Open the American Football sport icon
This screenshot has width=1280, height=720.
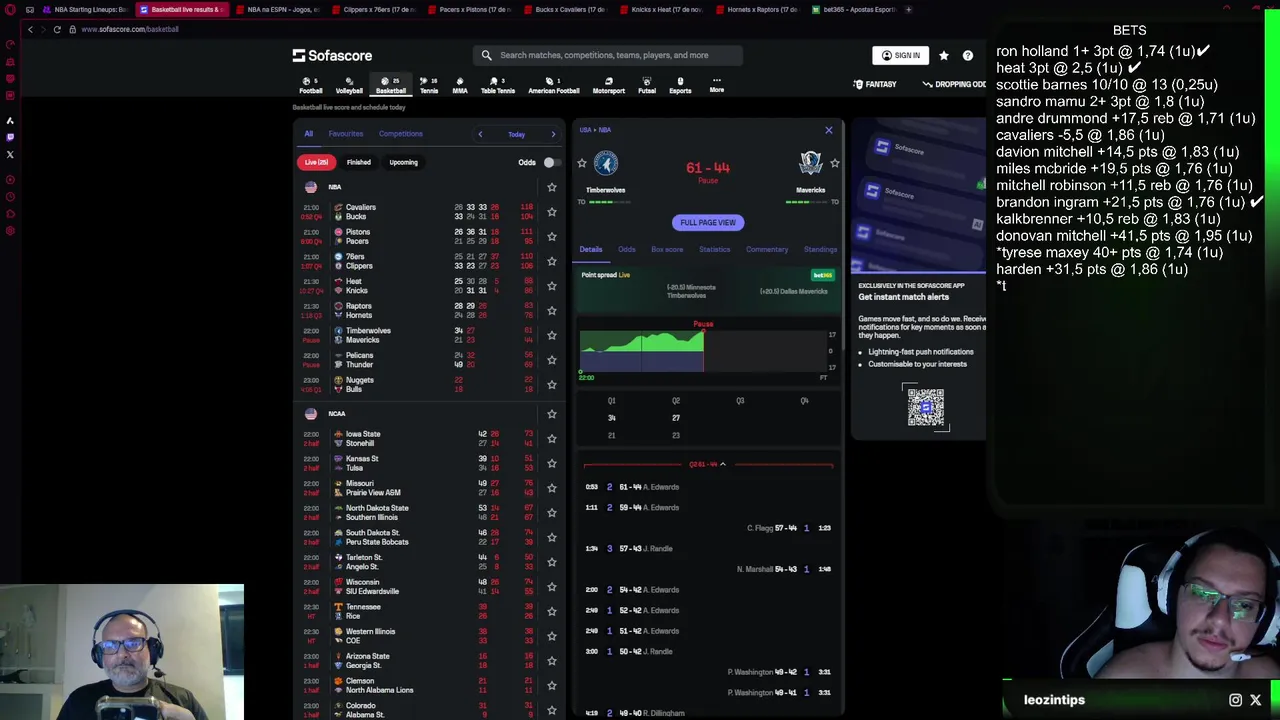pyautogui.click(x=553, y=85)
